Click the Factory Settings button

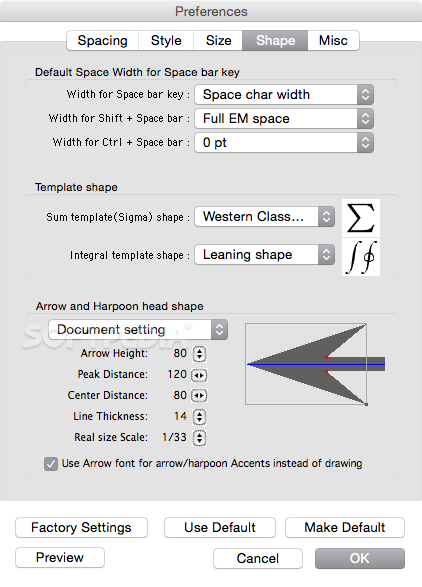[81, 527]
